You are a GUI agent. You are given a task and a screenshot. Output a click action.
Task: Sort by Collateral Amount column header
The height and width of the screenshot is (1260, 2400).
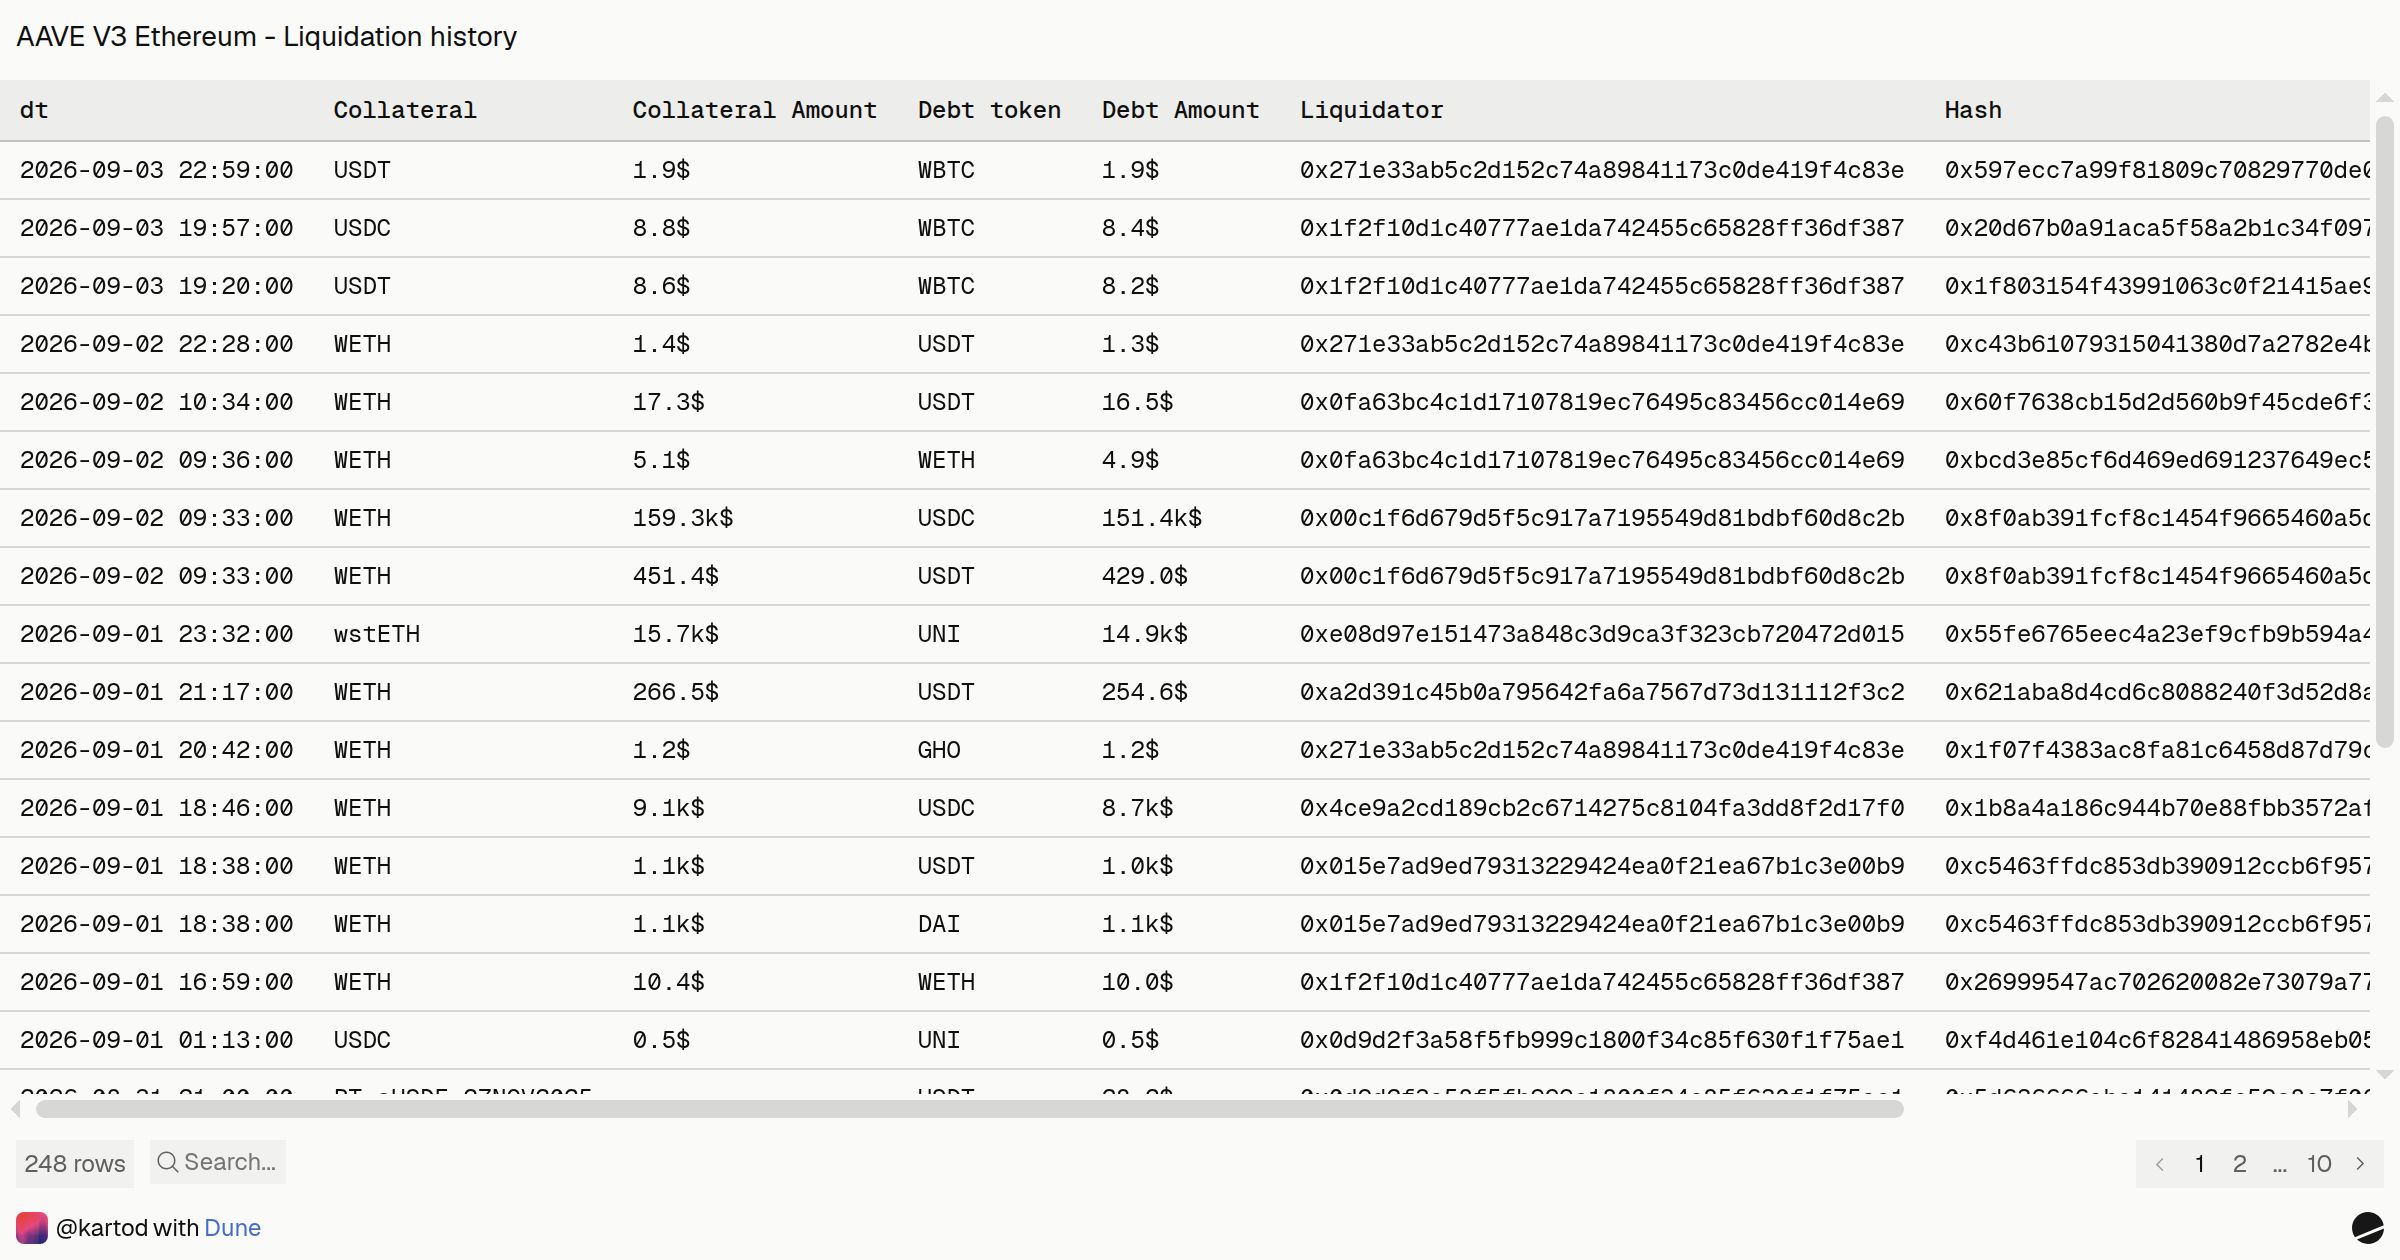[x=754, y=110]
